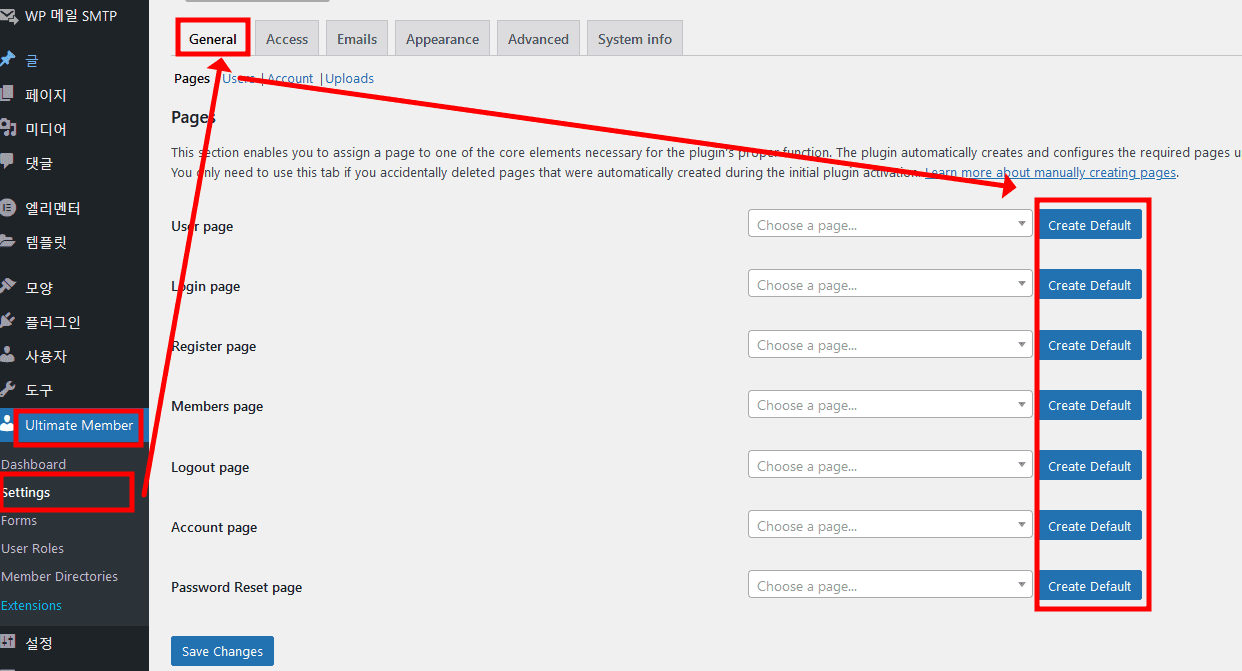Click the 페이지 pages icon

point(7,95)
